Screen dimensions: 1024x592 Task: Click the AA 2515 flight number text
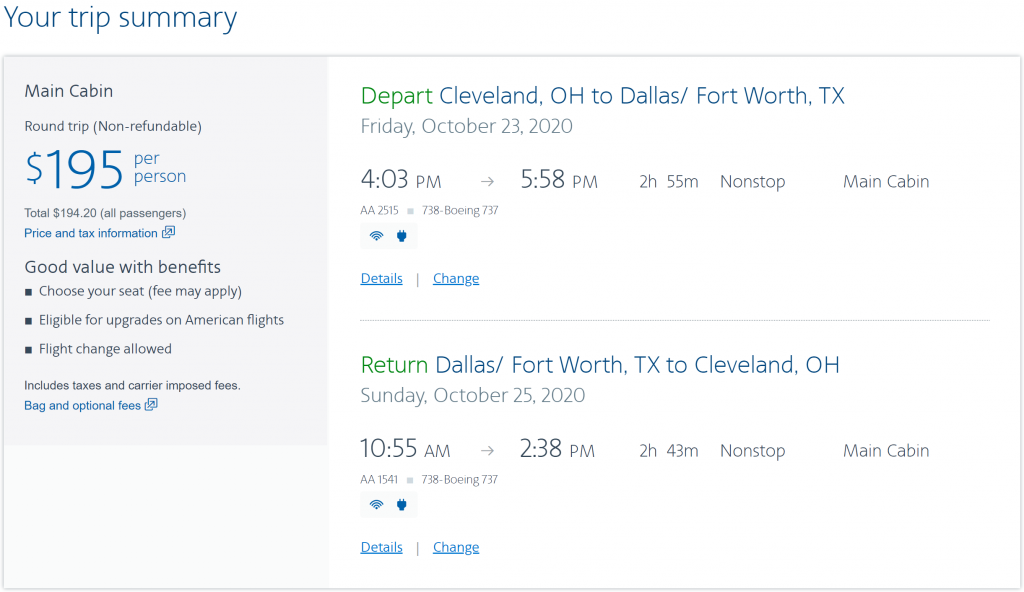[379, 210]
